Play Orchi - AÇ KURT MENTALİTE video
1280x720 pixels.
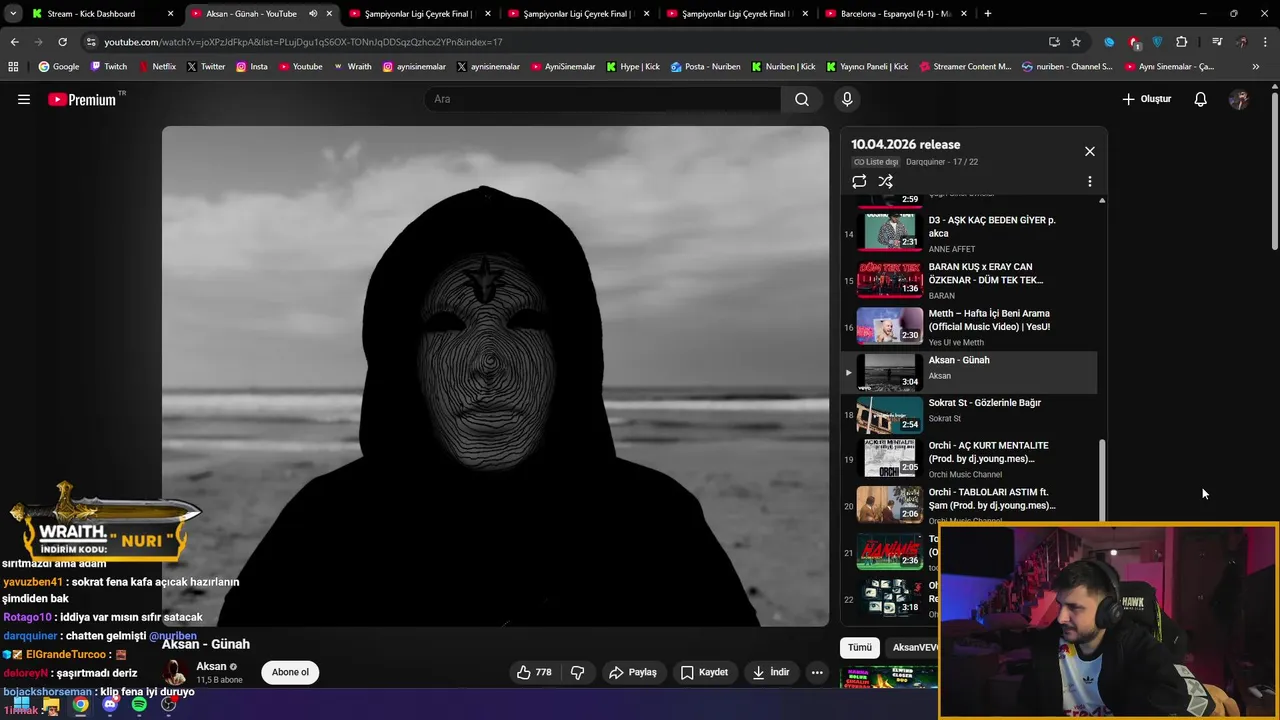pyautogui.click(x=969, y=459)
